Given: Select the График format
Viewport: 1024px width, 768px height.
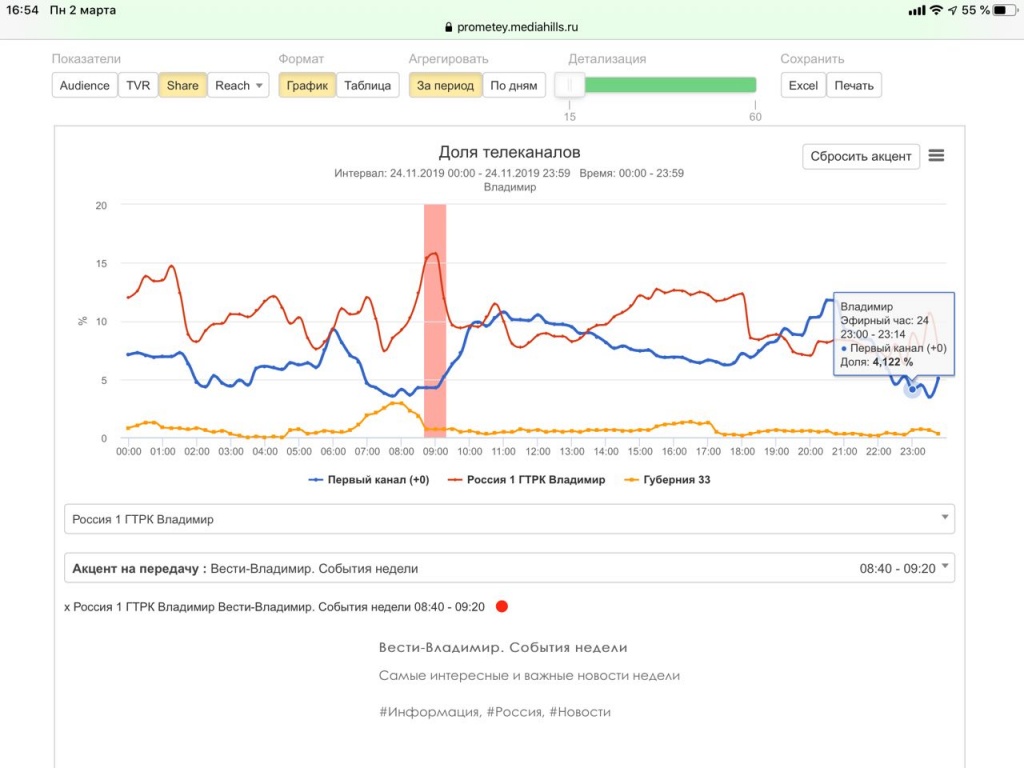Looking at the screenshot, I should (307, 86).
